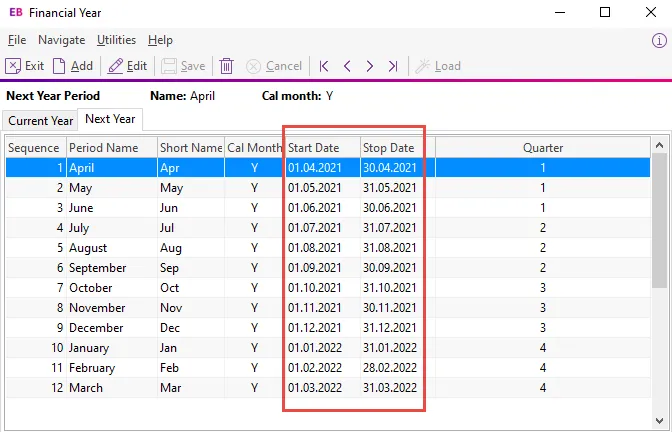Select the September period row
Screen dimensions: 672x432
click(97, 268)
